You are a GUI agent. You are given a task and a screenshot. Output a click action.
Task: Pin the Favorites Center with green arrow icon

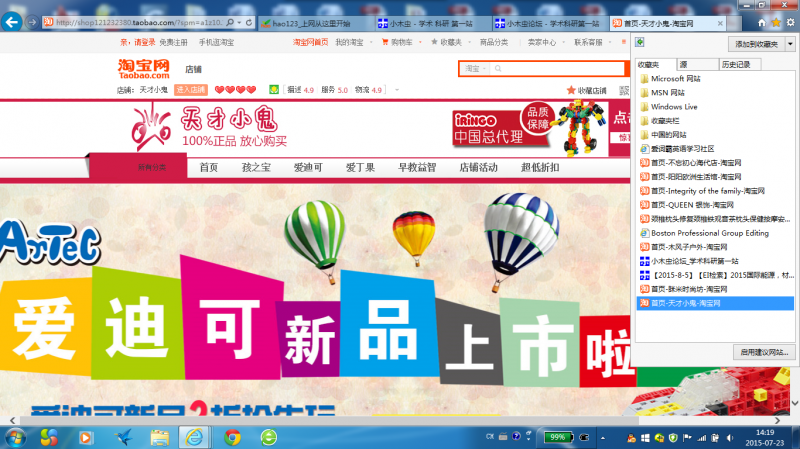(640, 42)
